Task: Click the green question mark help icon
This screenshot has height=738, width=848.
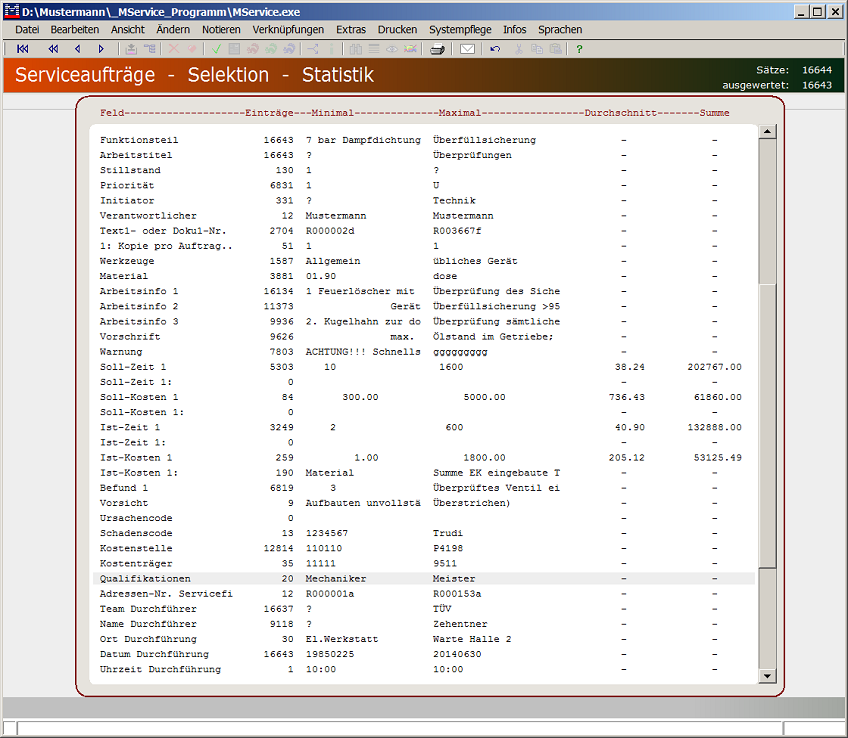Action: click(x=579, y=48)
